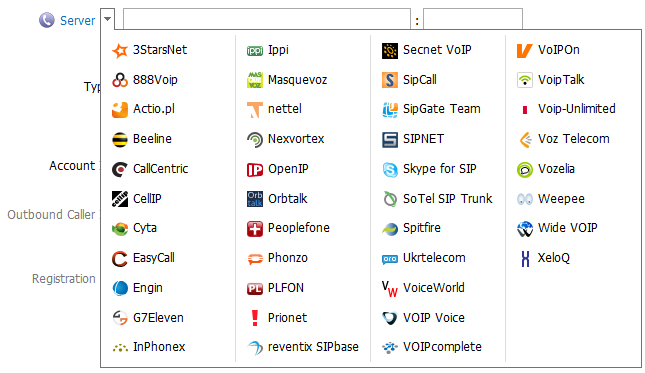Choose VOIPcomplete from the list
The width and height of the screenshot is (645, 373).
[432, 348]
